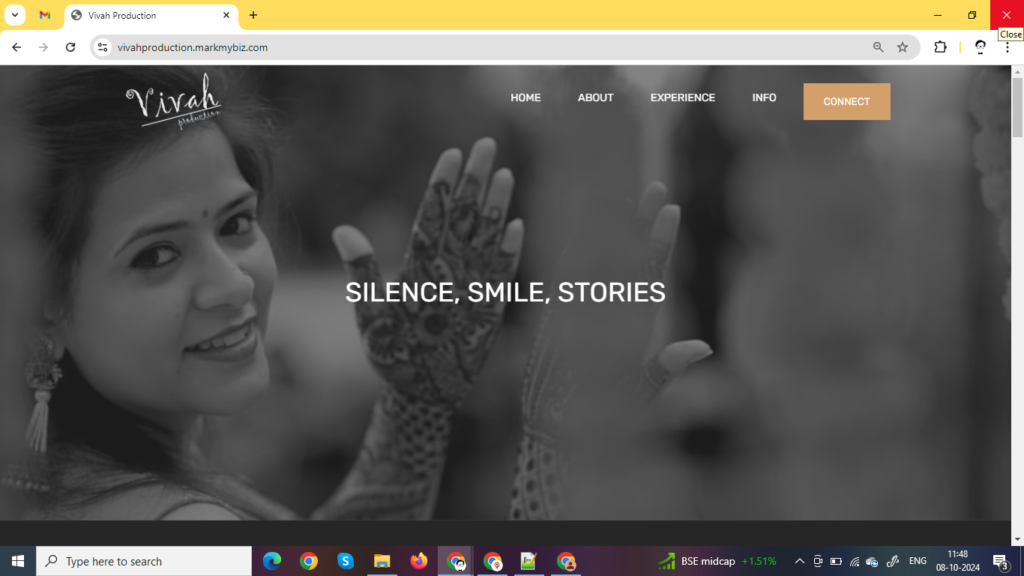The image size is (1024, 576).
Task: Open the ABOUT page link
Action: pyautogui.click(x=595, y=97)
